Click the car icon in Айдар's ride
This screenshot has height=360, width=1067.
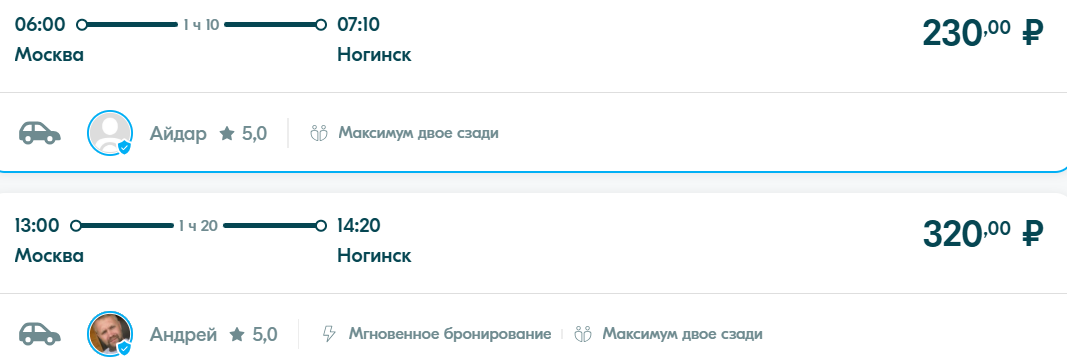(x=39, y=133)
